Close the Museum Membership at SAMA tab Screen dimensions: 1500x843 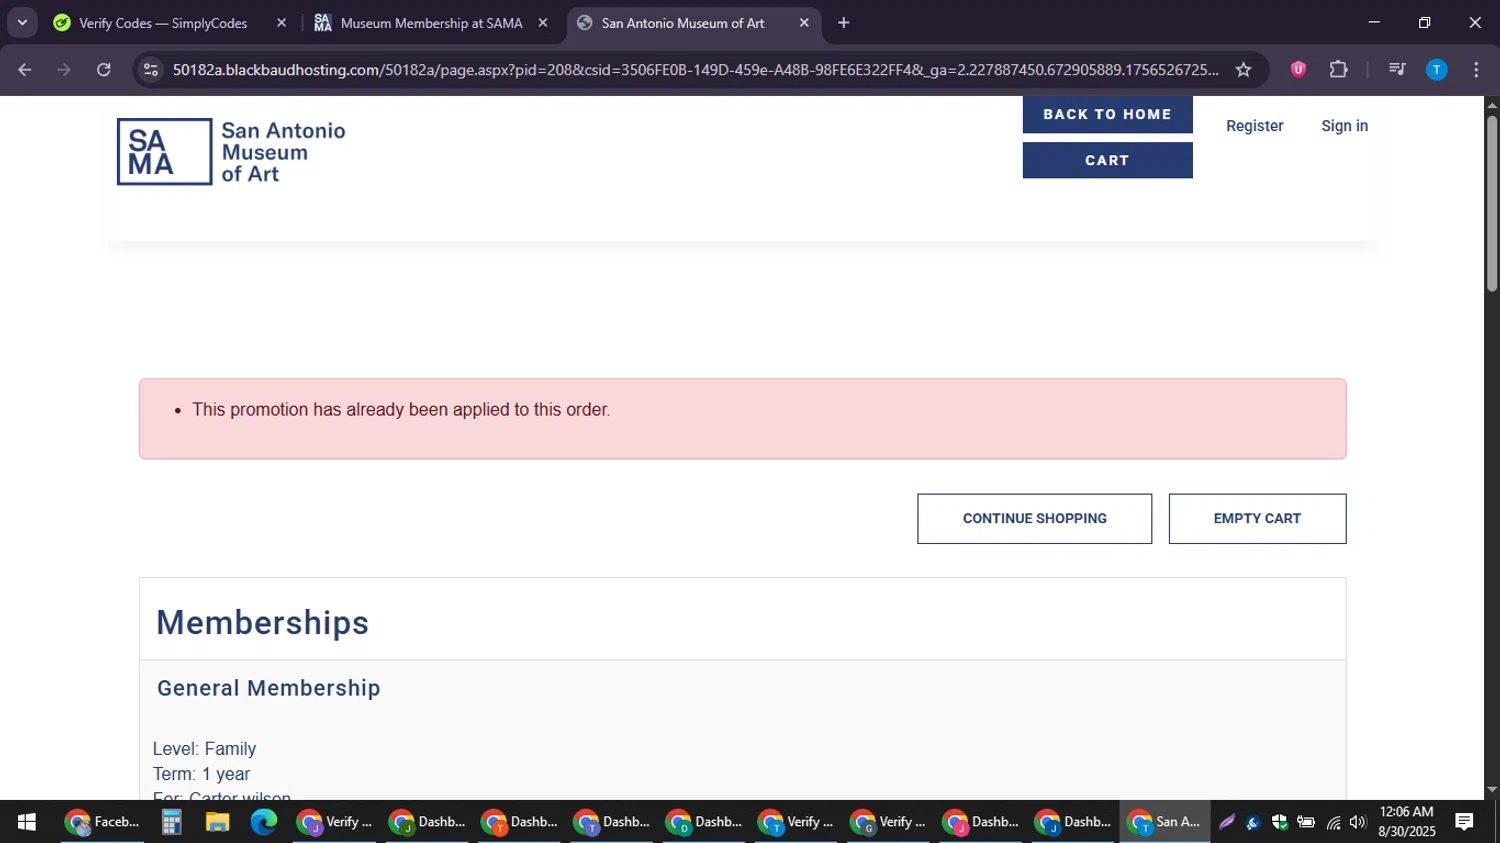point(543,23)
